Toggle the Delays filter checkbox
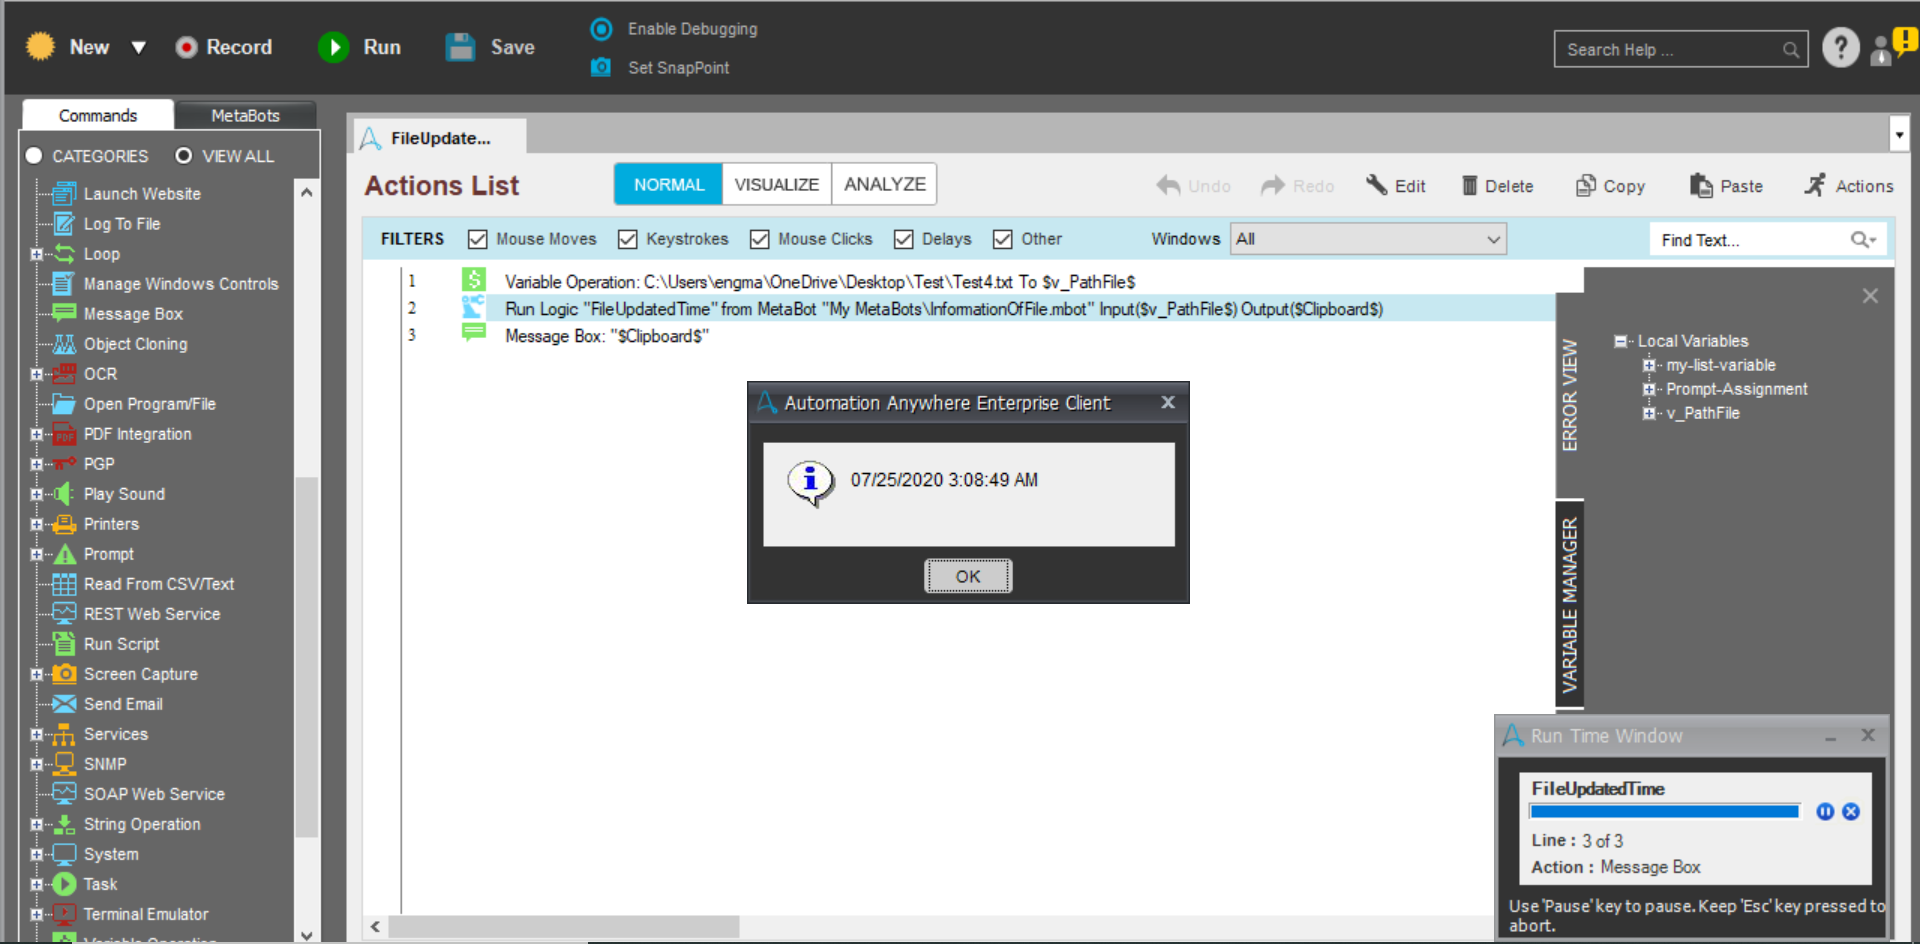This screenshot has height=944, width=1920. click(904, 239)
